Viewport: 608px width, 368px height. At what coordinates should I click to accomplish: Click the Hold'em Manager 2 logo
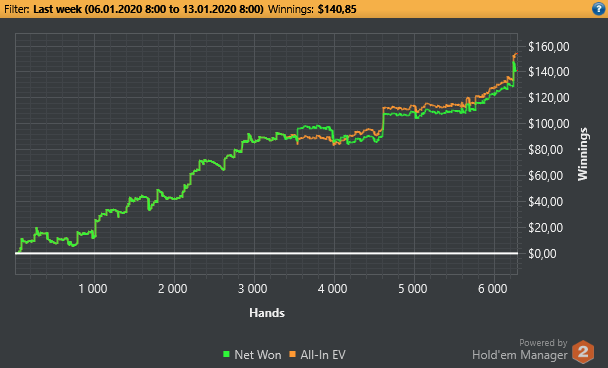(583, 352)
